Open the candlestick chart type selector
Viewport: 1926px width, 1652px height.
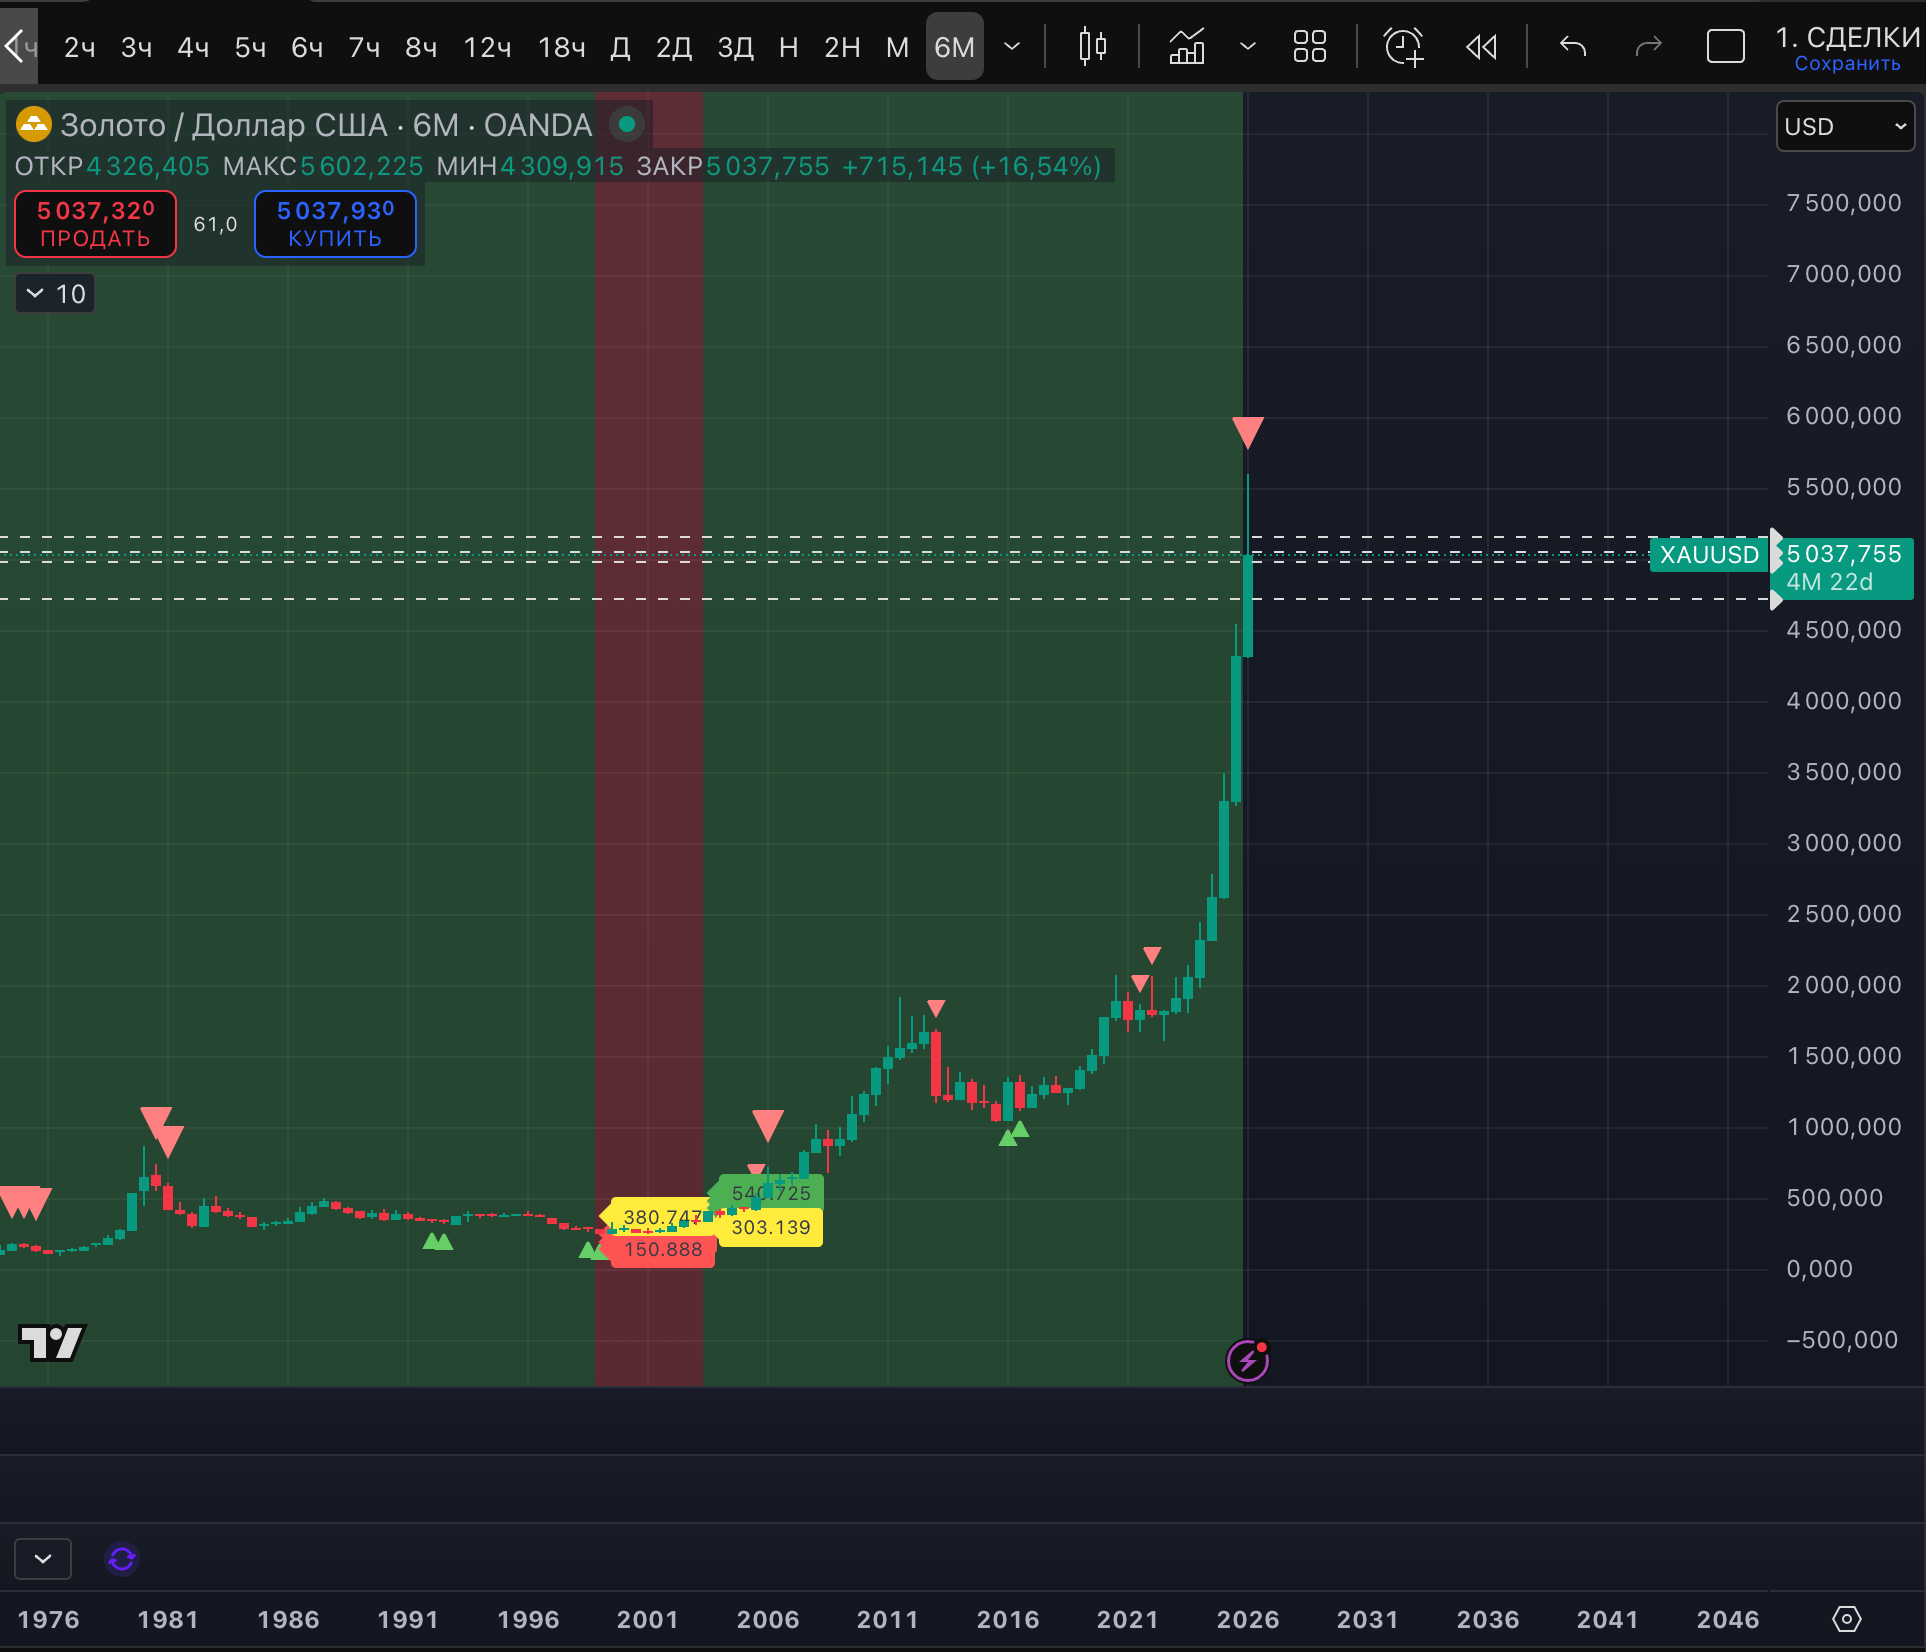(x=1092, y=47)
